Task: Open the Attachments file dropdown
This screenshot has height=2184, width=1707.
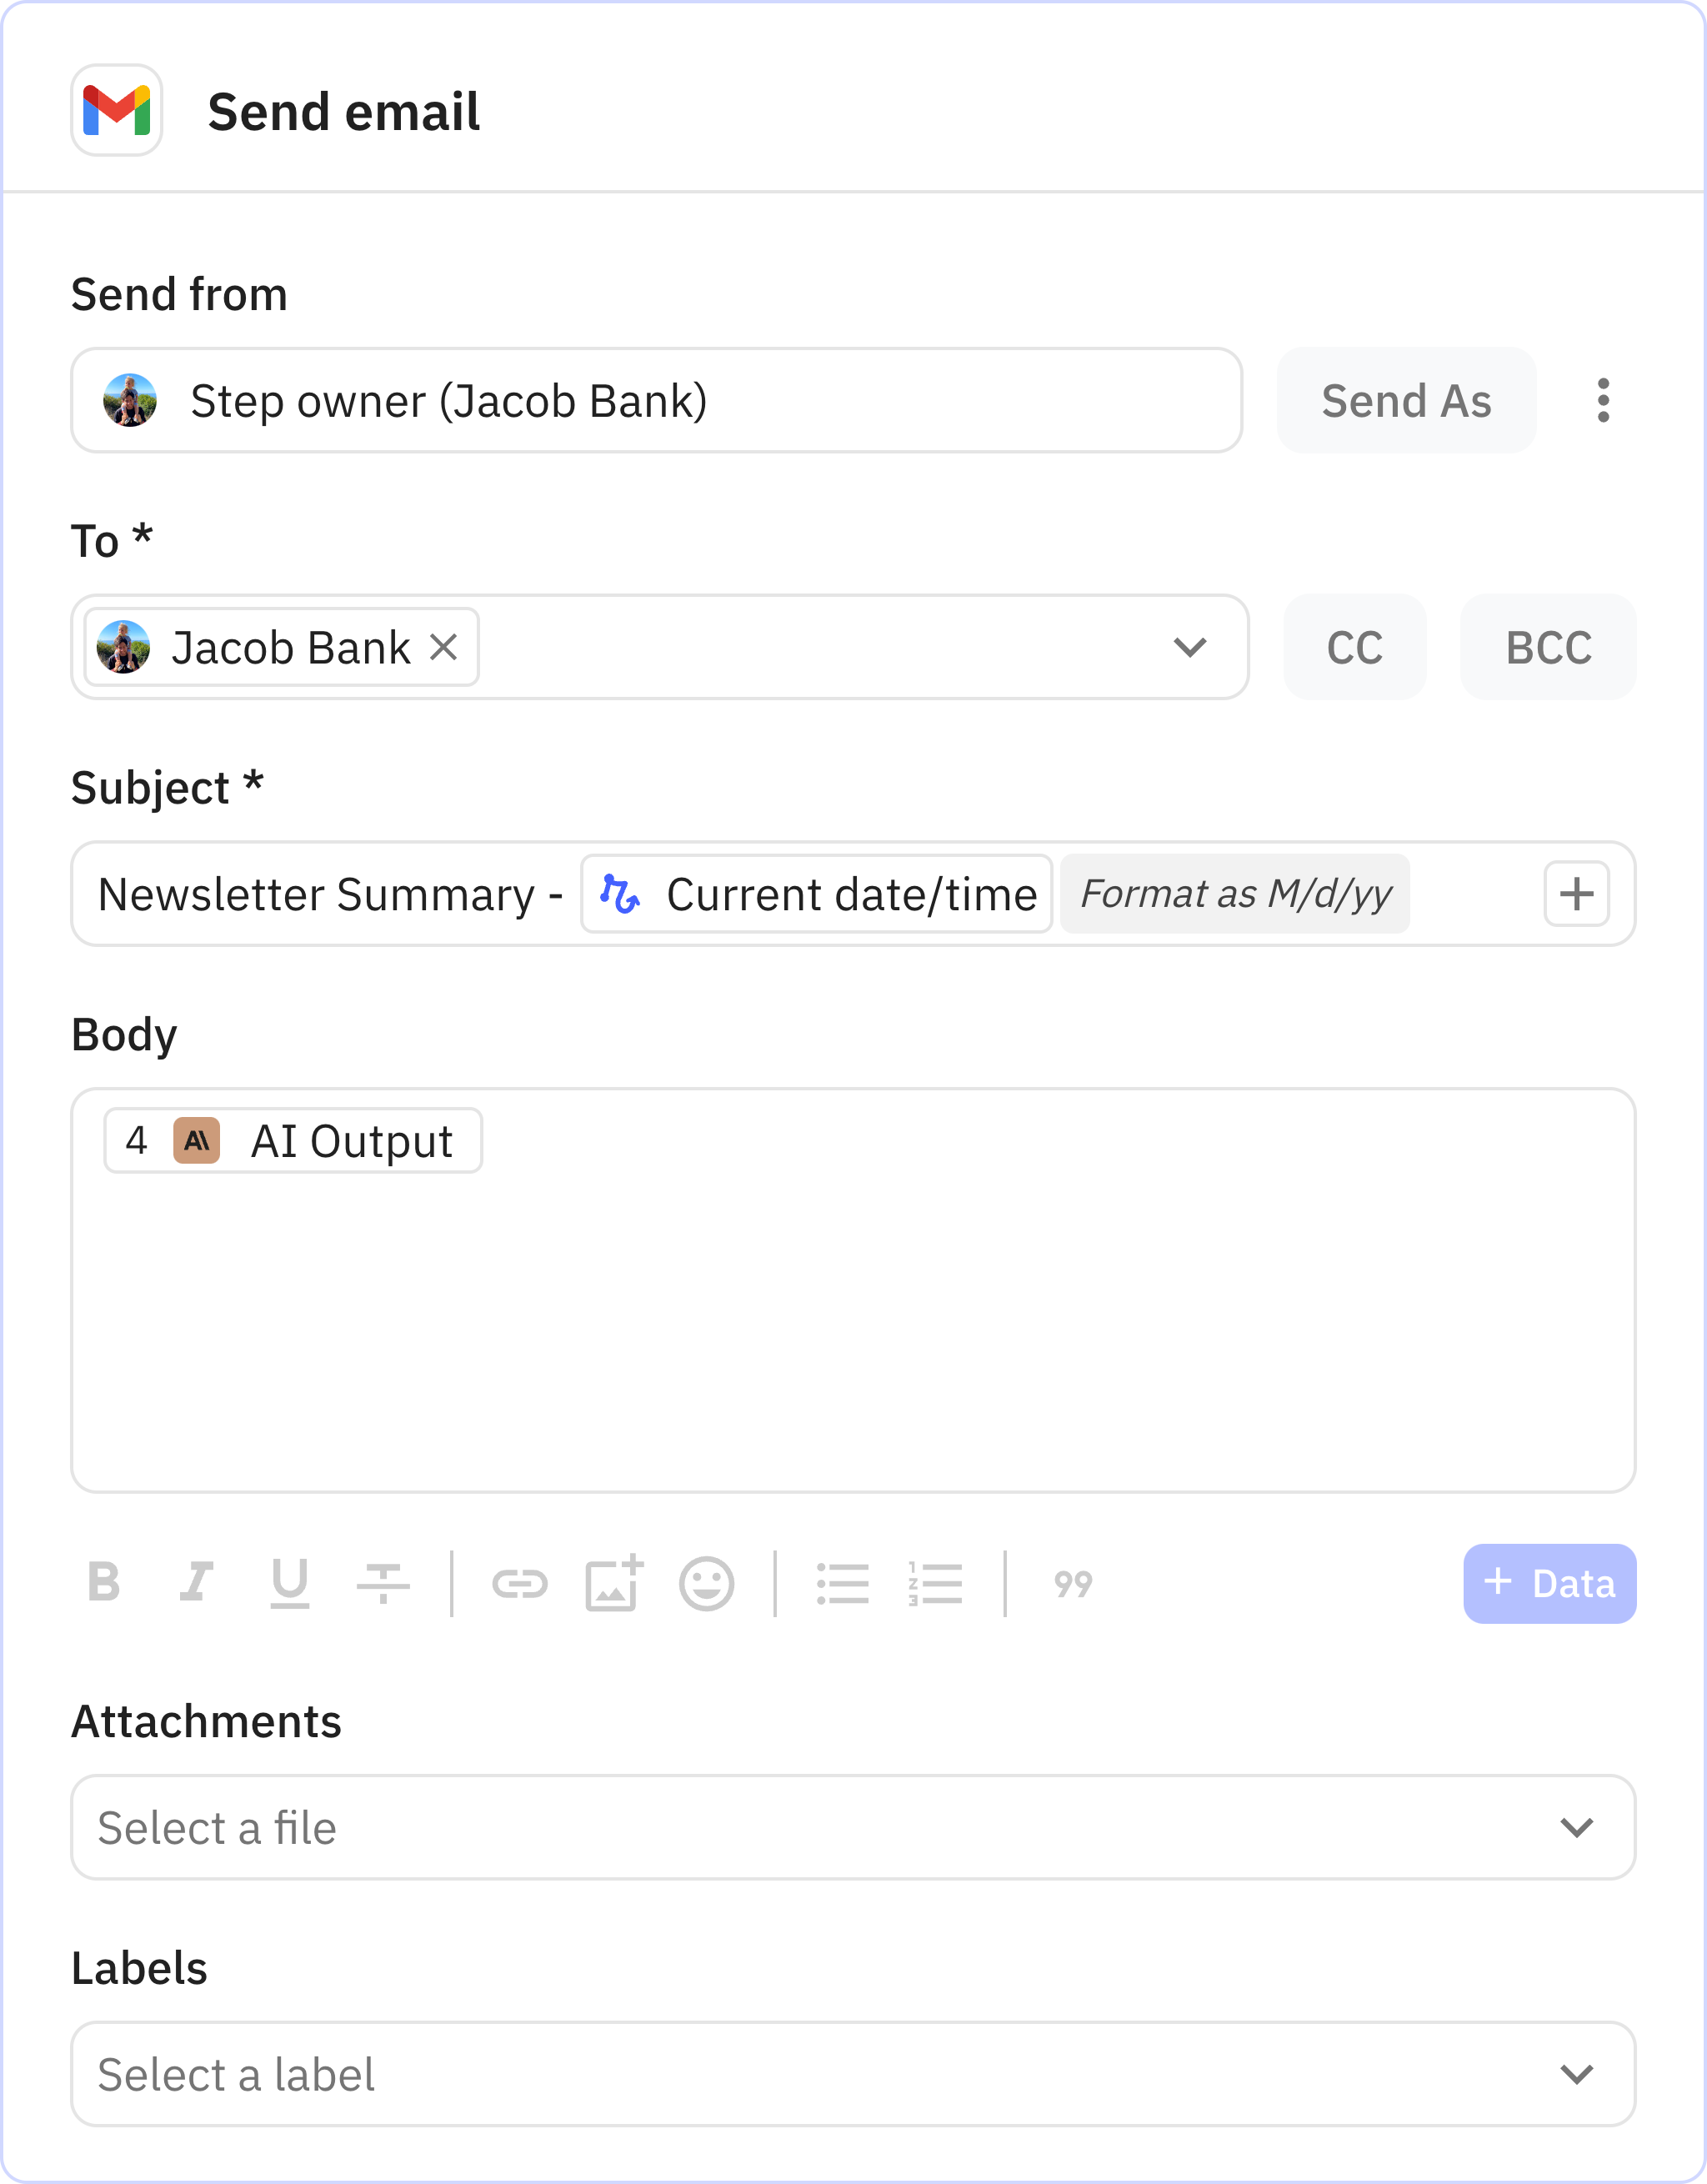Action: click(x=1576, y=1827)
